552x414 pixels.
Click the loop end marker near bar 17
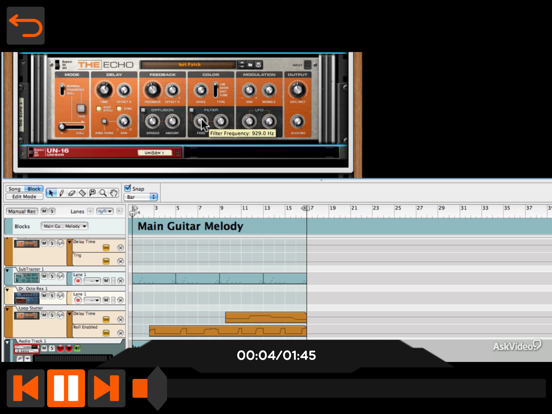click(x=305, y=208)
